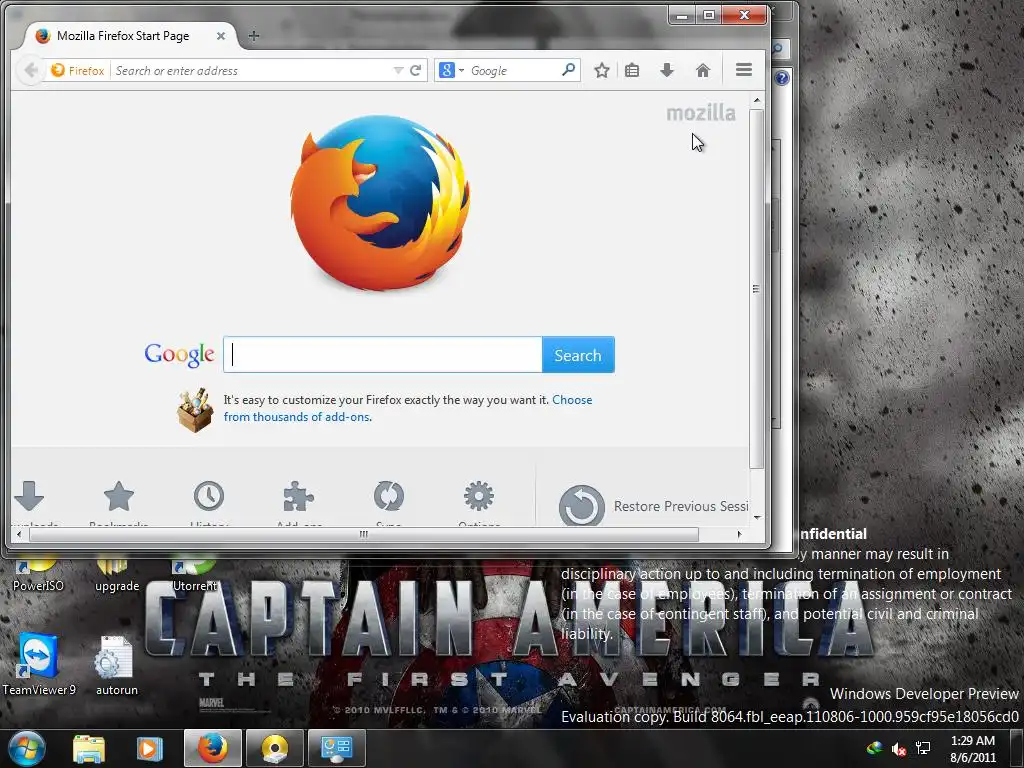Image resolution: width=1024 pixels, height=768 pixels.
Task: Open the Google search engine selector dropdown
Action: 451,70
